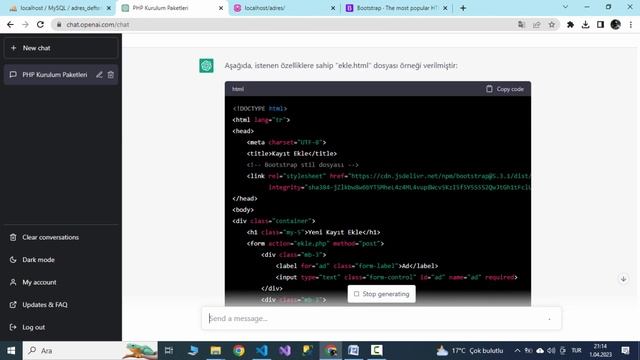This screenshot has width=640, height=360.
Task: Start a New chat in the sidebar
Action: point(61,48)
